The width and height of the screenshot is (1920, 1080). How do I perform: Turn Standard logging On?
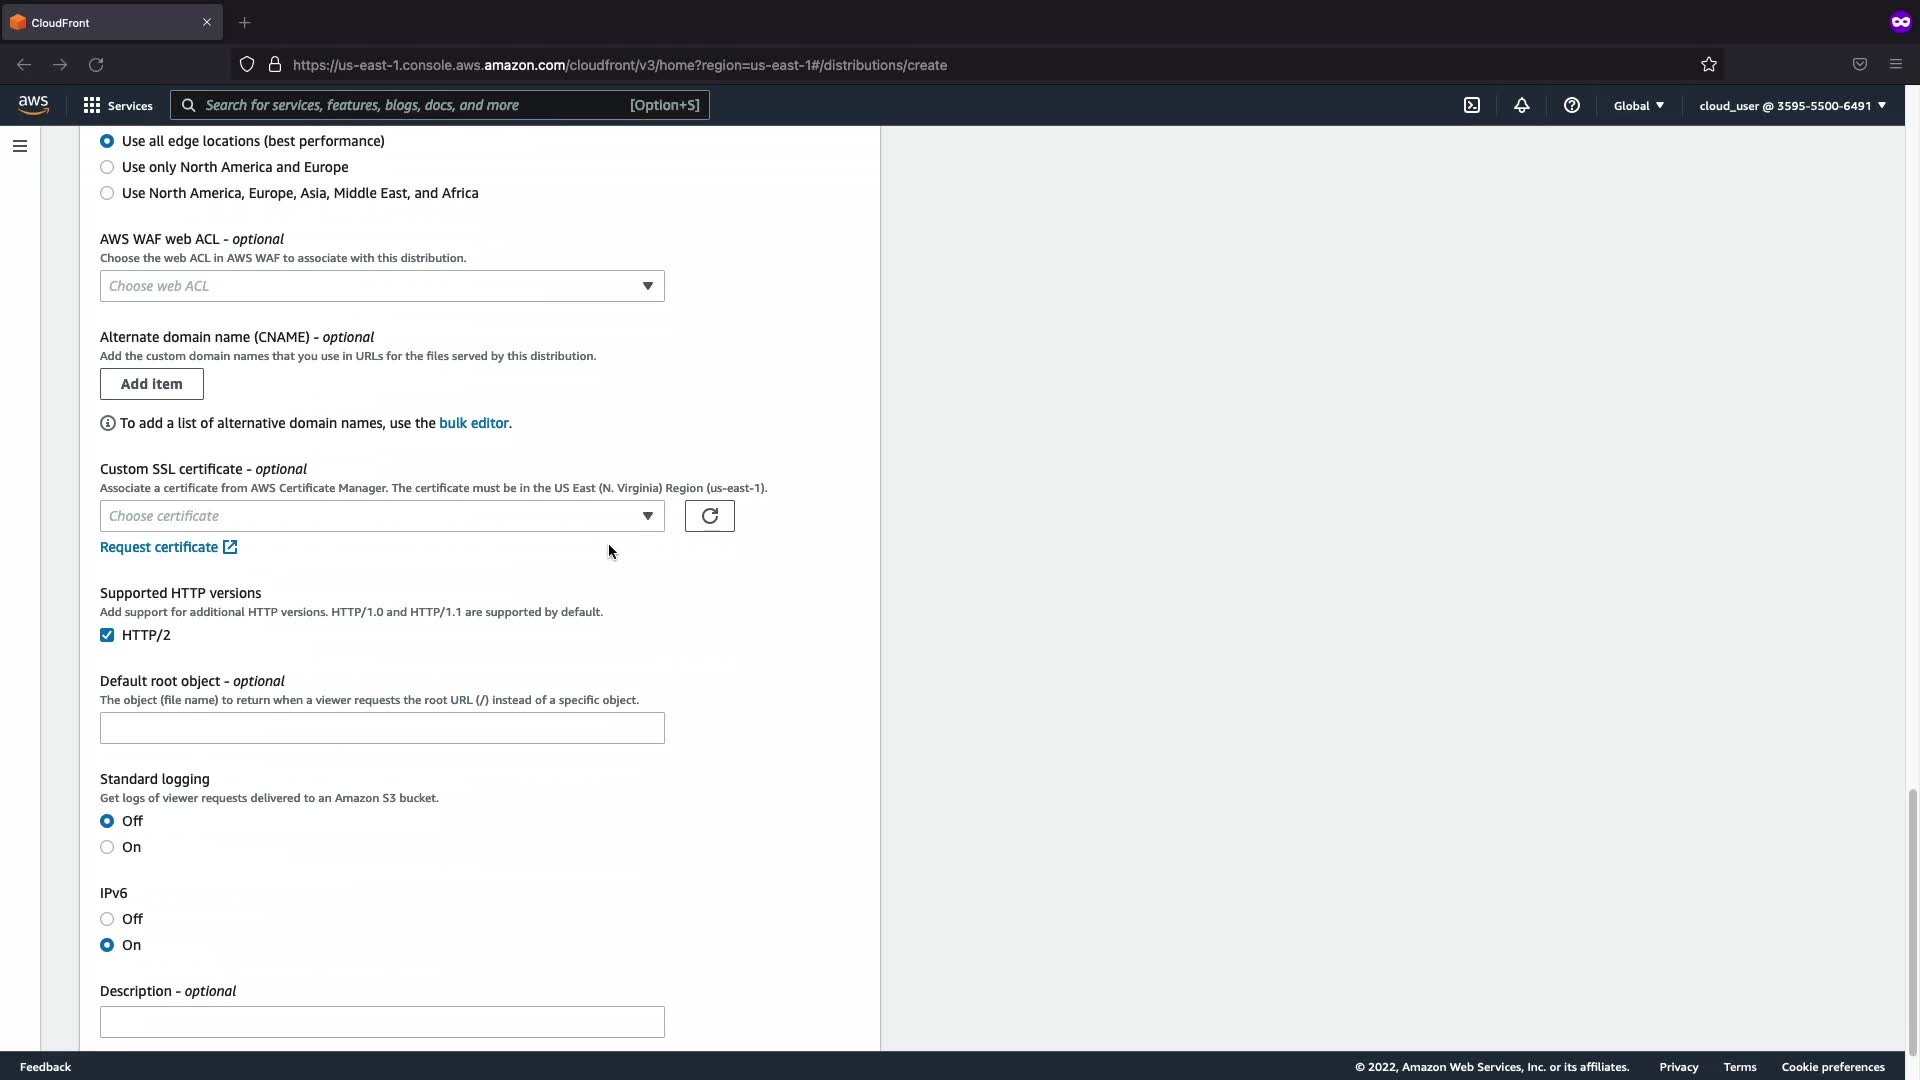107,847
